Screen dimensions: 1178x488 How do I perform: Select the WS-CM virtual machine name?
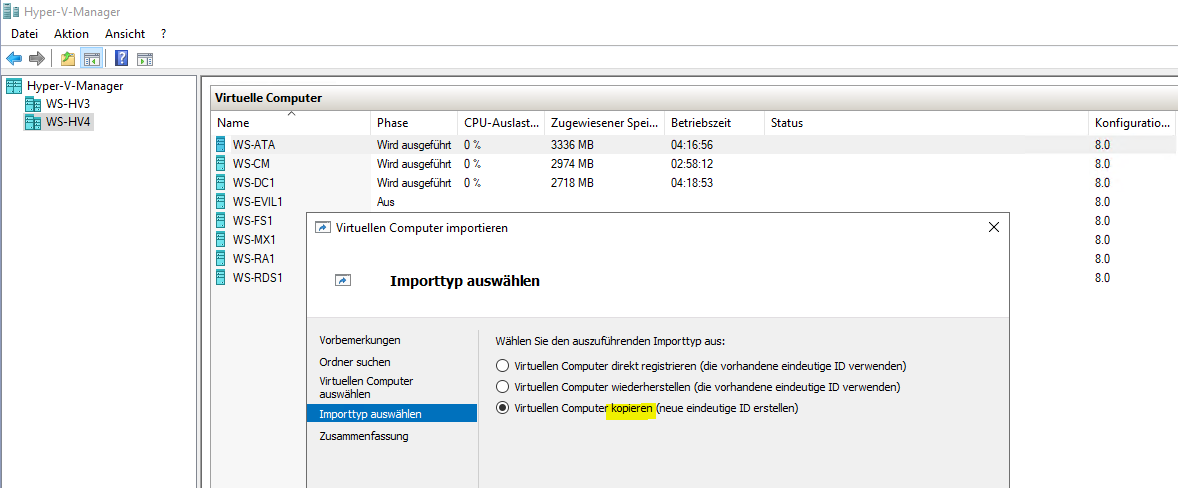click(x=251, y=163)
